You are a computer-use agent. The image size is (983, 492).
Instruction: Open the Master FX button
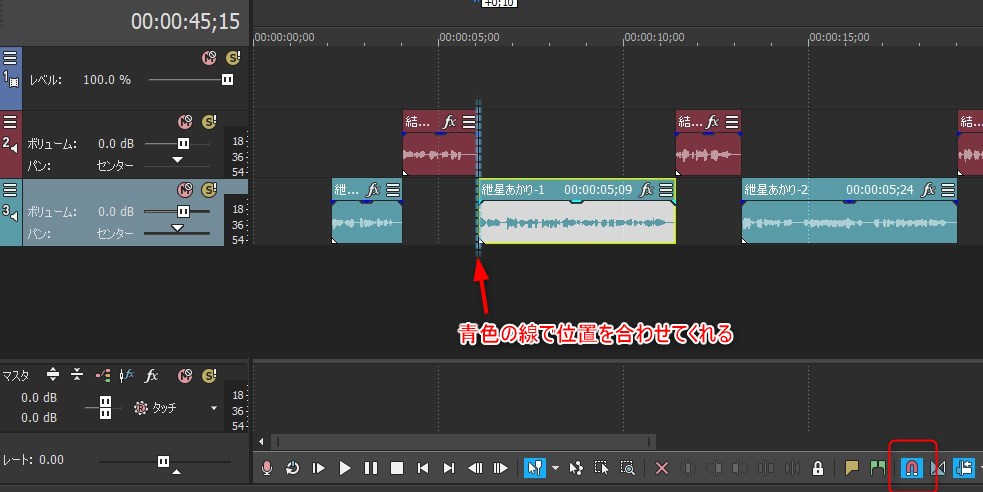(152, 375)
